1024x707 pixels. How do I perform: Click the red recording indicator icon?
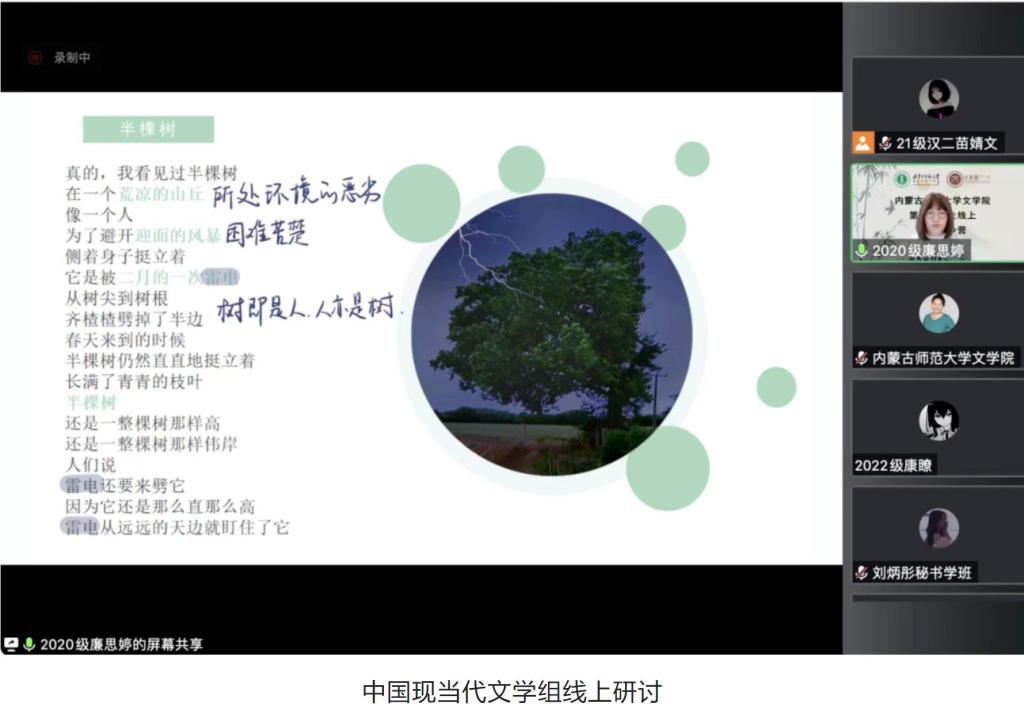tap(35, 58)
